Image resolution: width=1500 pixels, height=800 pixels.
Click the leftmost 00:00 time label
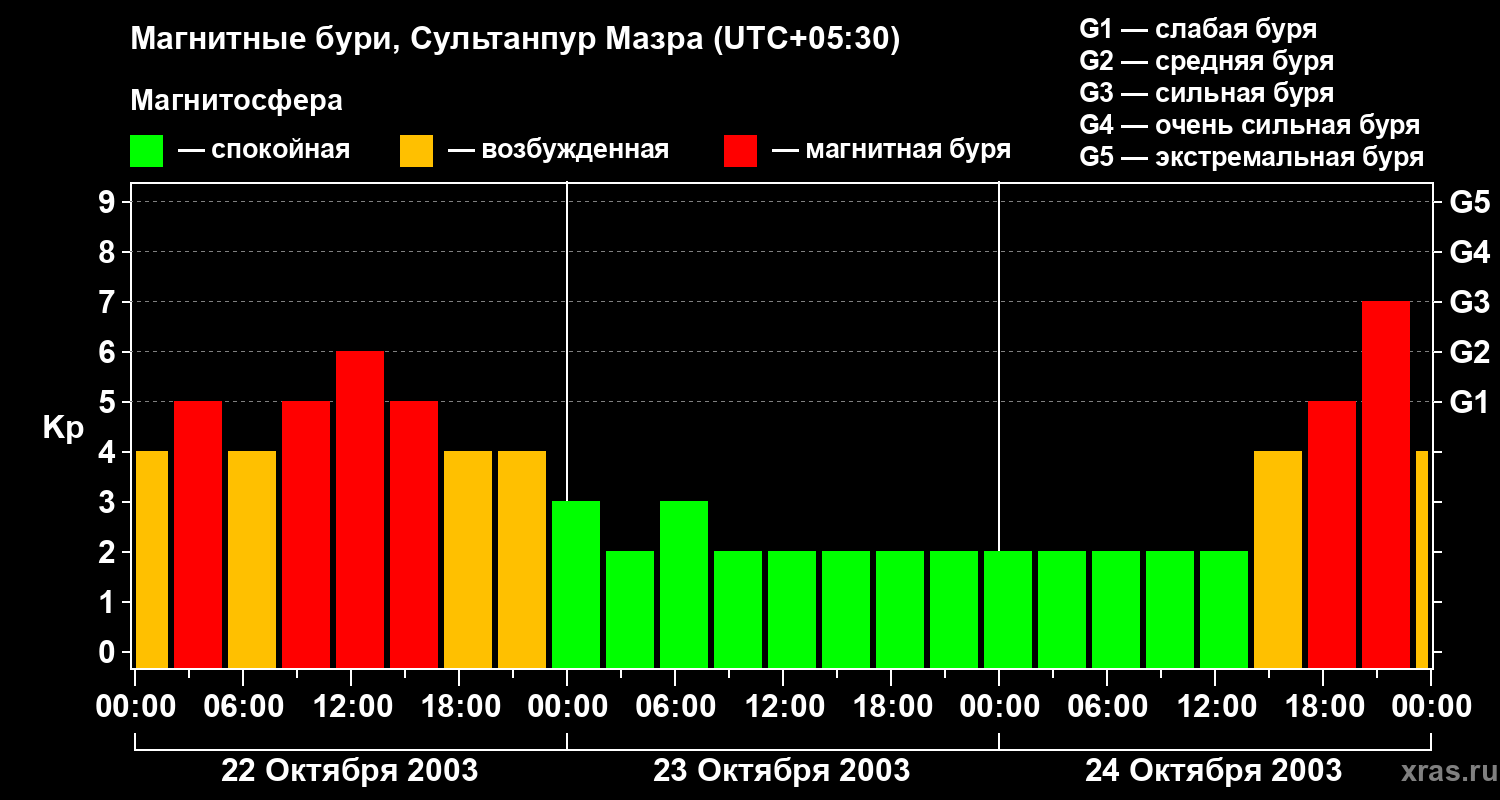[x=135, y=707]
